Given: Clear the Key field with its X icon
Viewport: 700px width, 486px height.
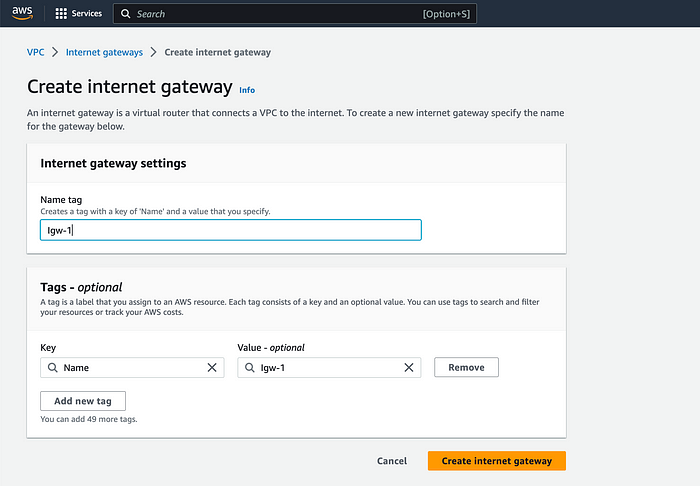Looking at the screenshot, I should [212, 367].
